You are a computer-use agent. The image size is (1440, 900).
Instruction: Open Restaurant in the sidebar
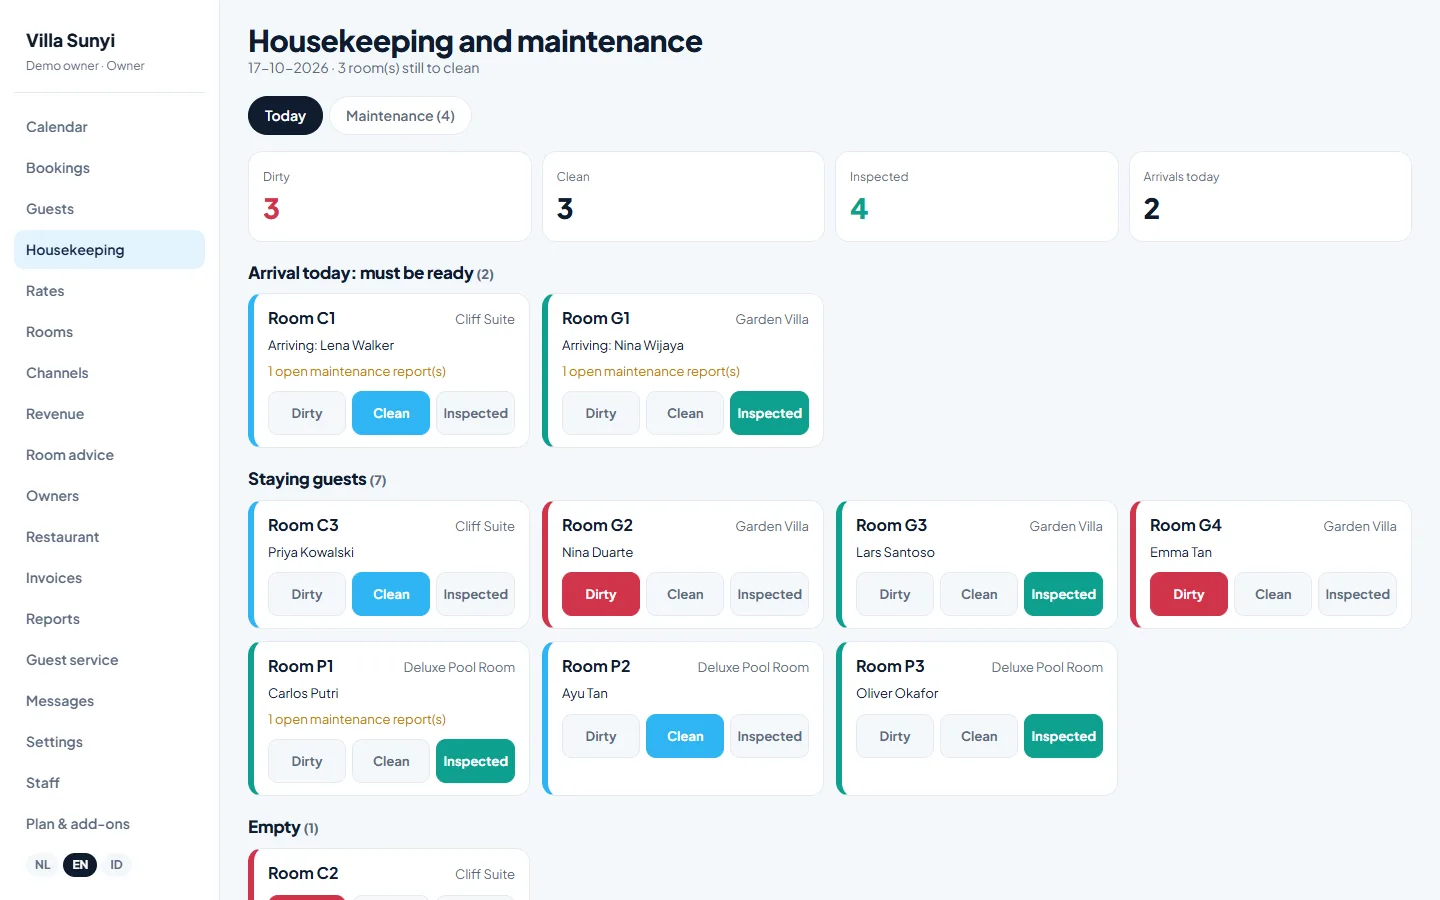109,537
